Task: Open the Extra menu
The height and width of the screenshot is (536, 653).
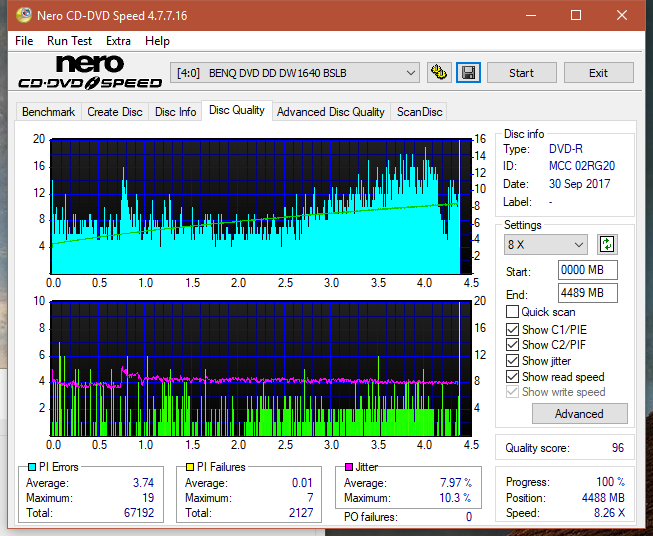Action: coord(118,41)
